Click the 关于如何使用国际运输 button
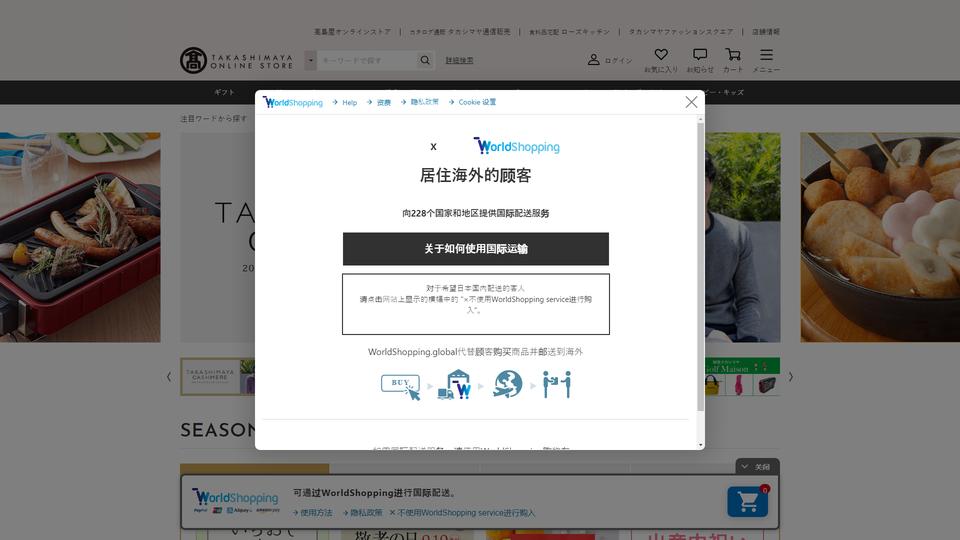960x540 pixels. click(476, 249)
